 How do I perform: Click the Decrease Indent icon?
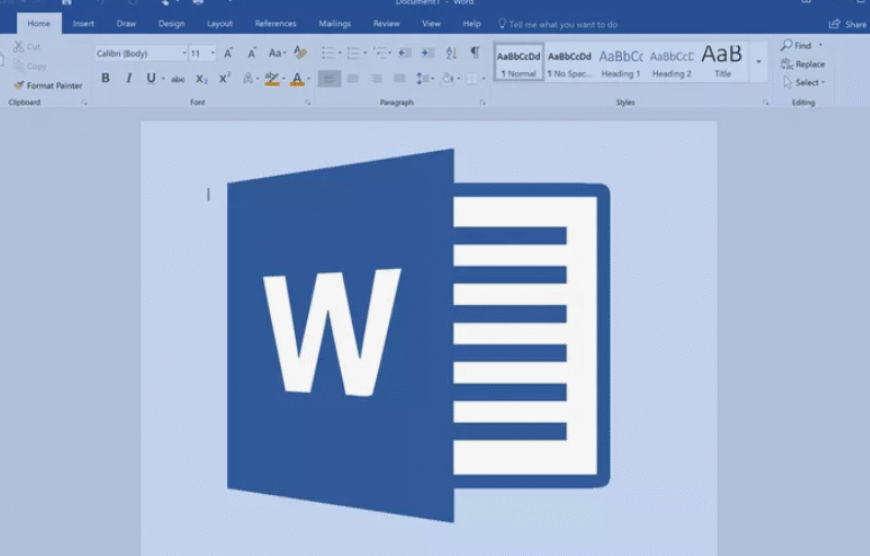pyautogui.click(x=405, y=53)
